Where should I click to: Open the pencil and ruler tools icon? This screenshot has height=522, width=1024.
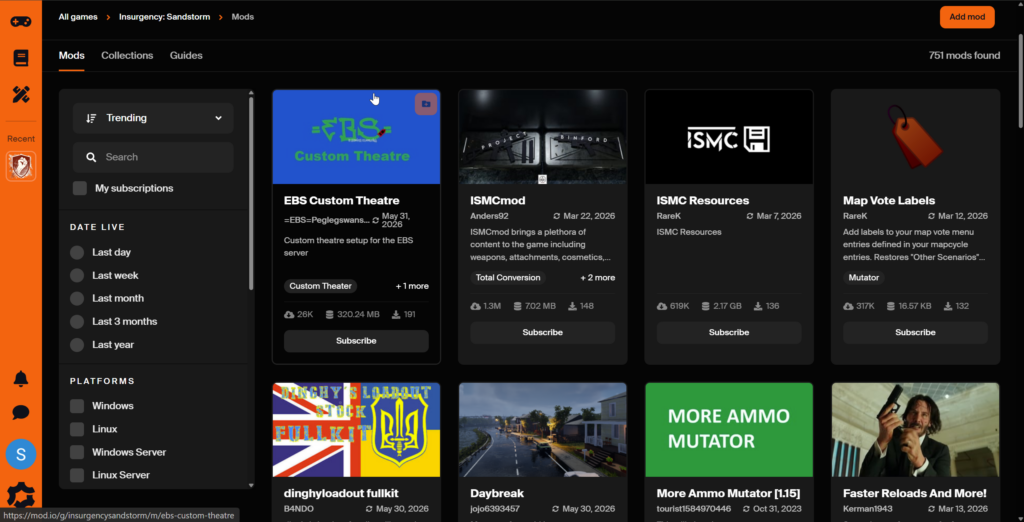point(21,95)
